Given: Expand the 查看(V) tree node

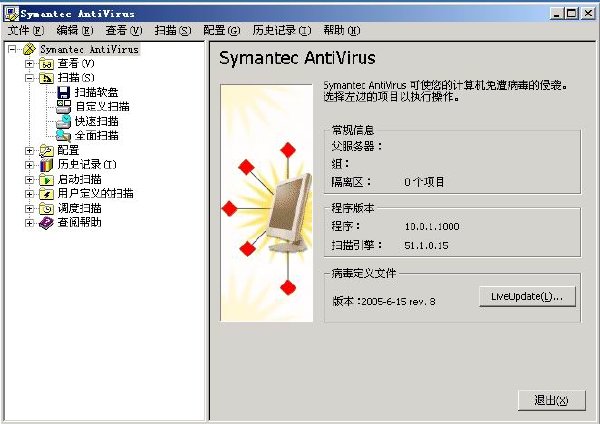Looking at the screenshot, I should click(29, 64).
